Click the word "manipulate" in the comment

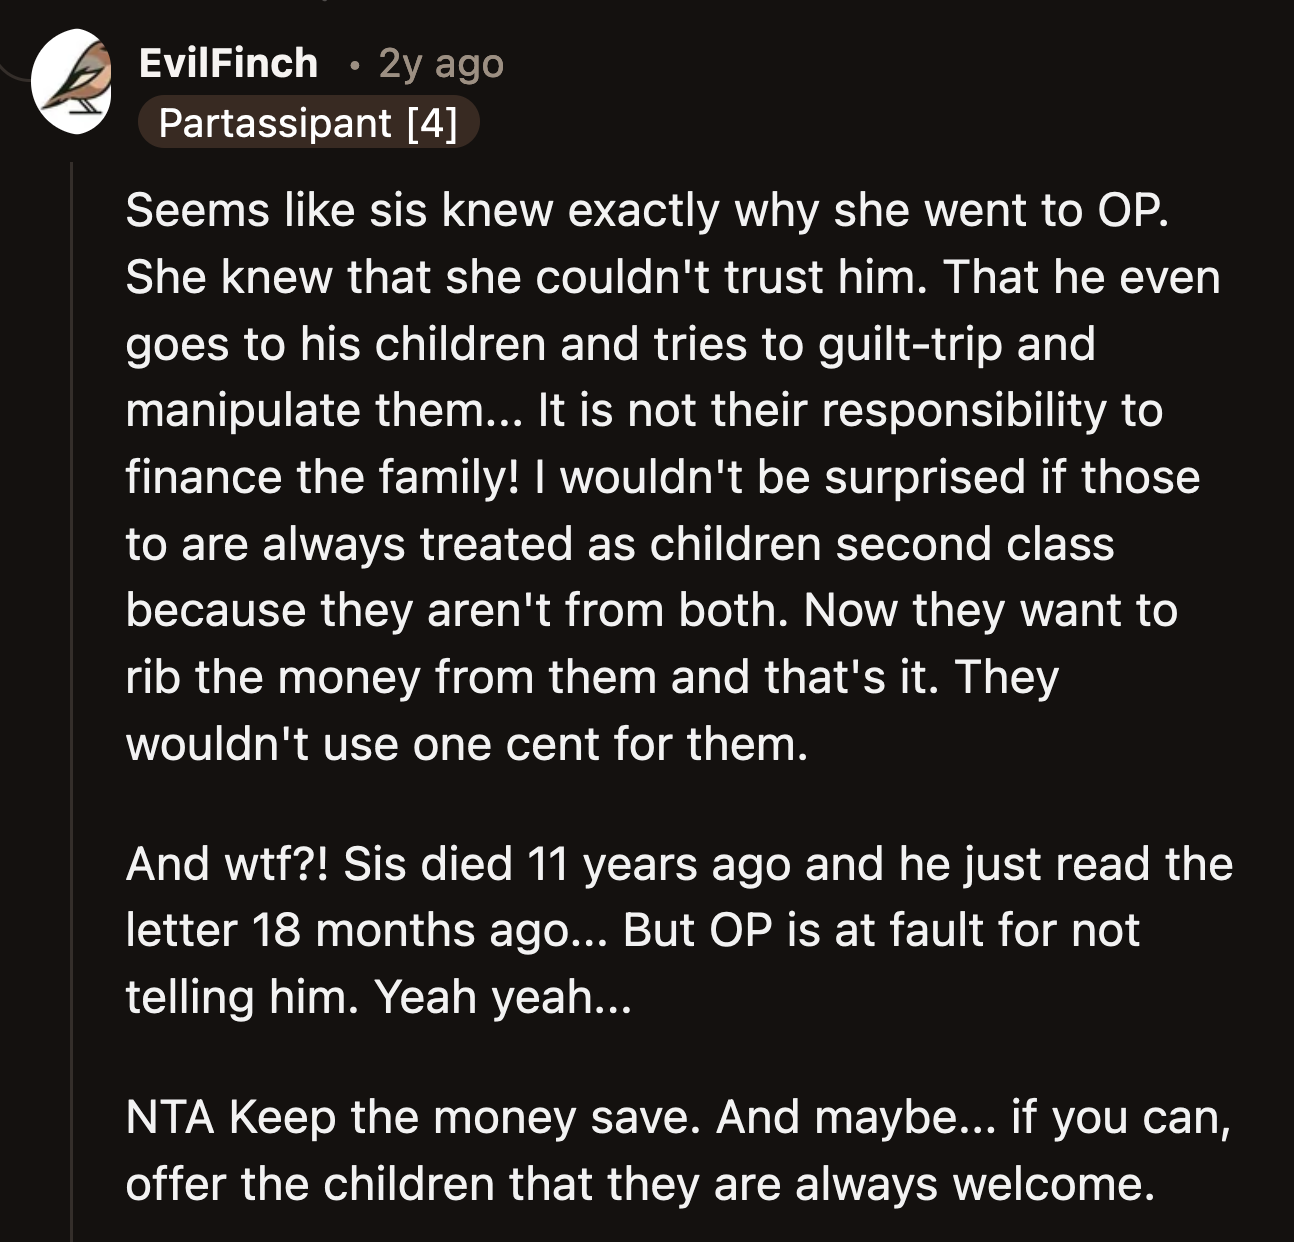[243, 410]
